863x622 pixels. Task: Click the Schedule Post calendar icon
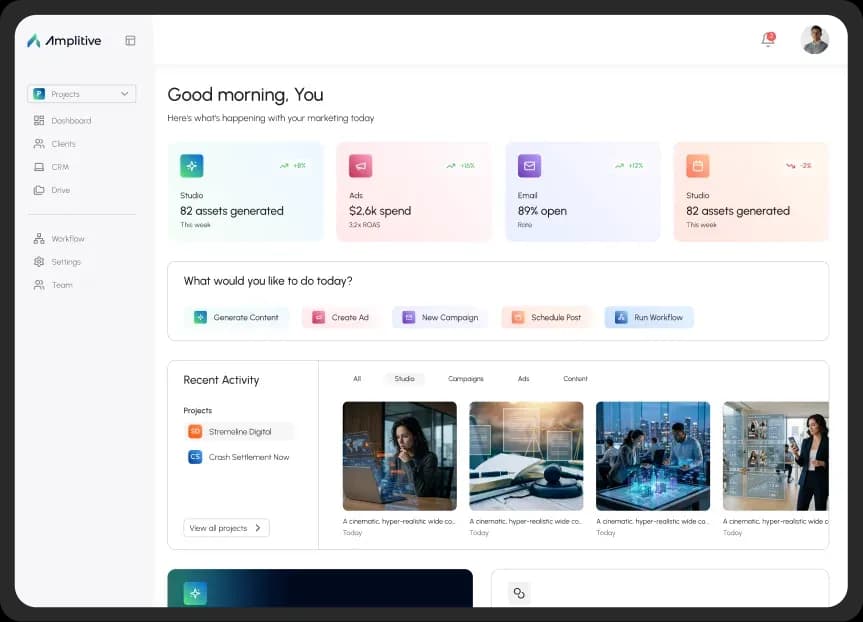click(x=518, y=317)
